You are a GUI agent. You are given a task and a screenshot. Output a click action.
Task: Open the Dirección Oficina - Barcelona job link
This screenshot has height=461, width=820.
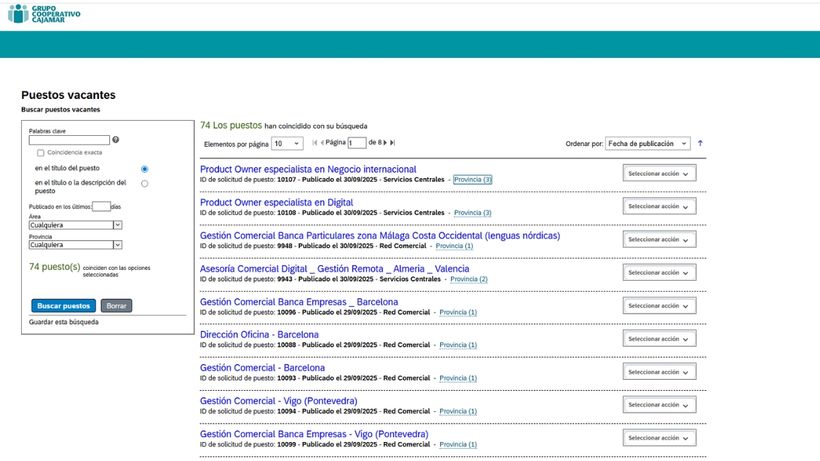coord(259,334)
